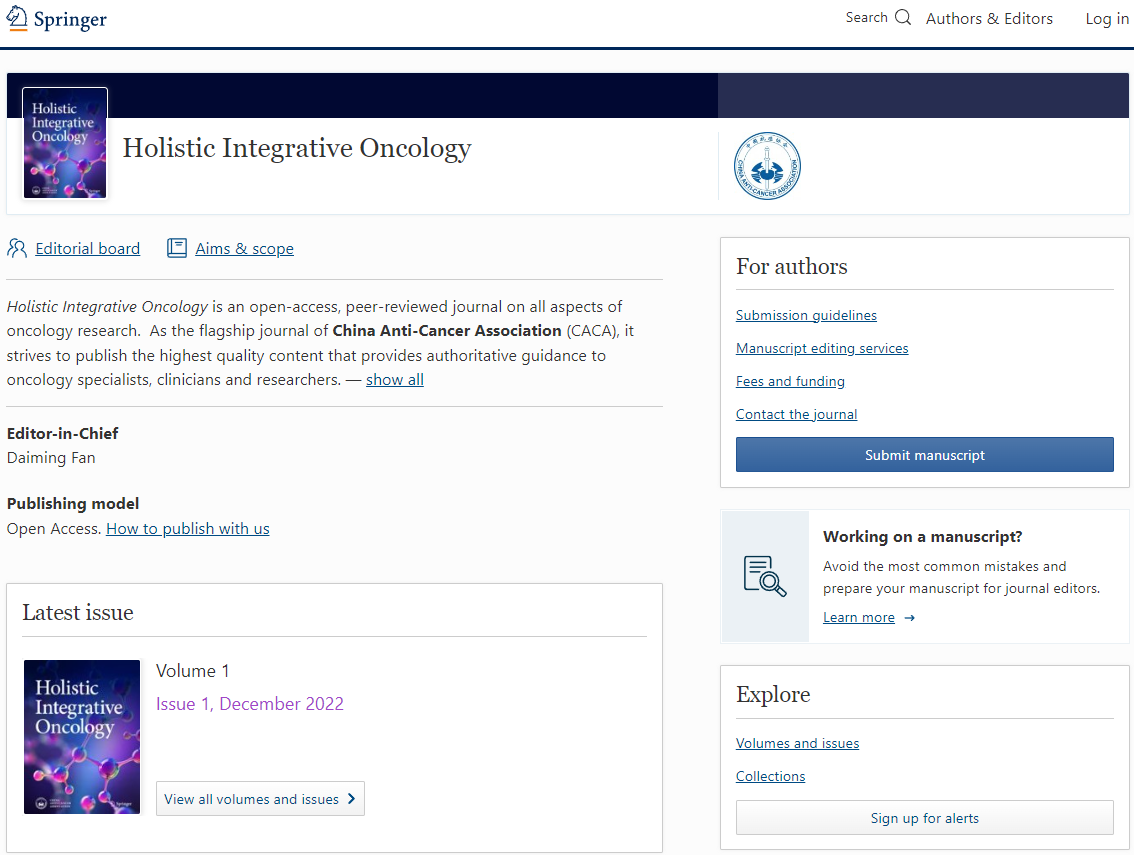This screenshot has width=1134, height=855.
Task: Visit Manuscript editing services link
Action: pos(822,348)
